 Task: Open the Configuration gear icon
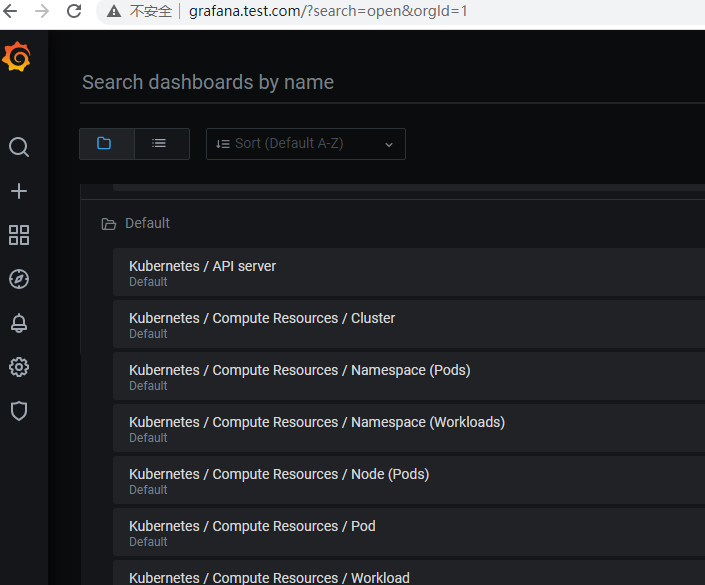(19, 367)
